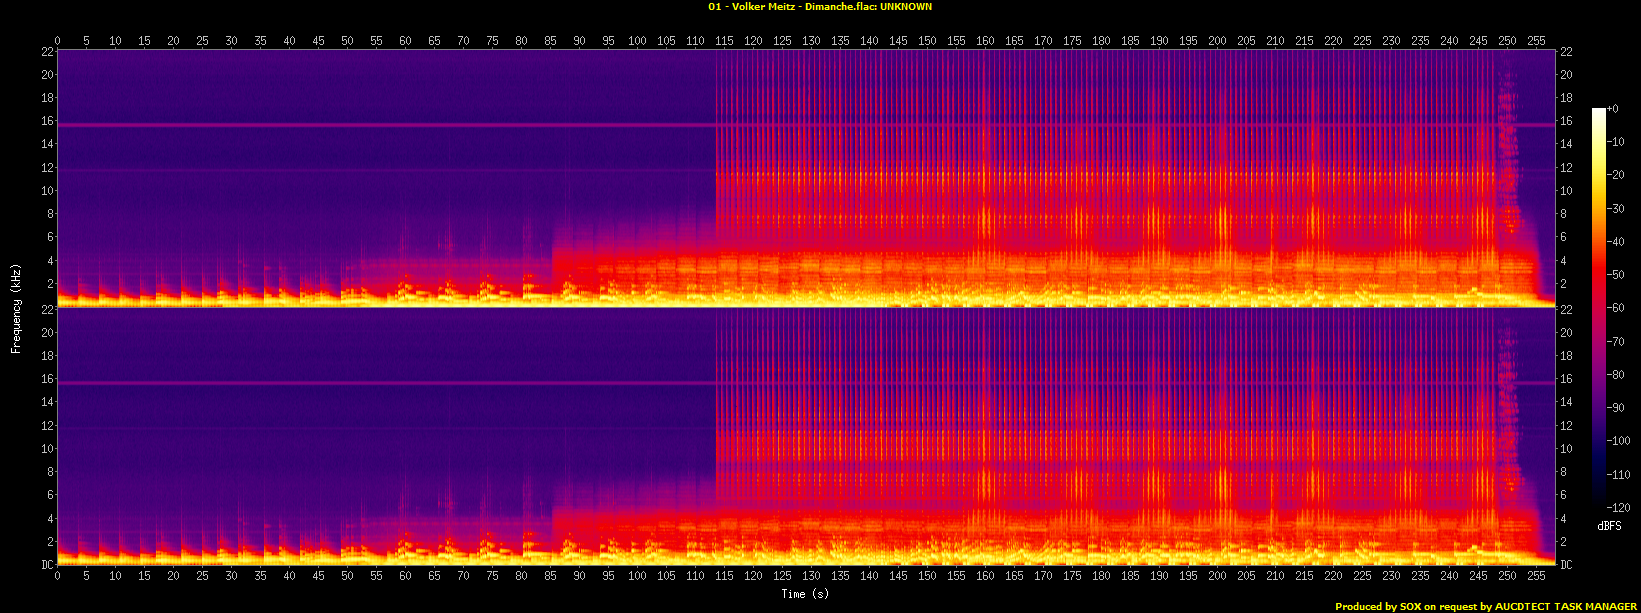Click the upper channel spectrogram plot

[806, 178]
